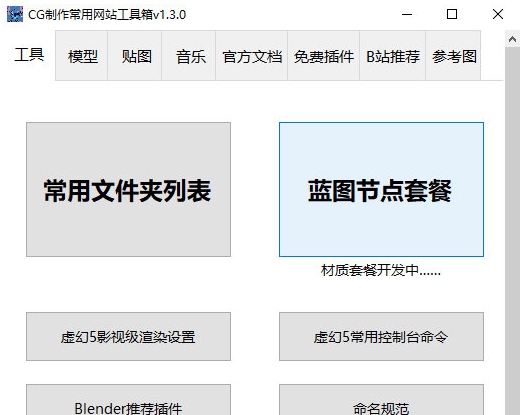The width and height of the screenshot is (523, 415).
Task: Open 虚幻5常用控制台命令
Action: tap(381, 337)
